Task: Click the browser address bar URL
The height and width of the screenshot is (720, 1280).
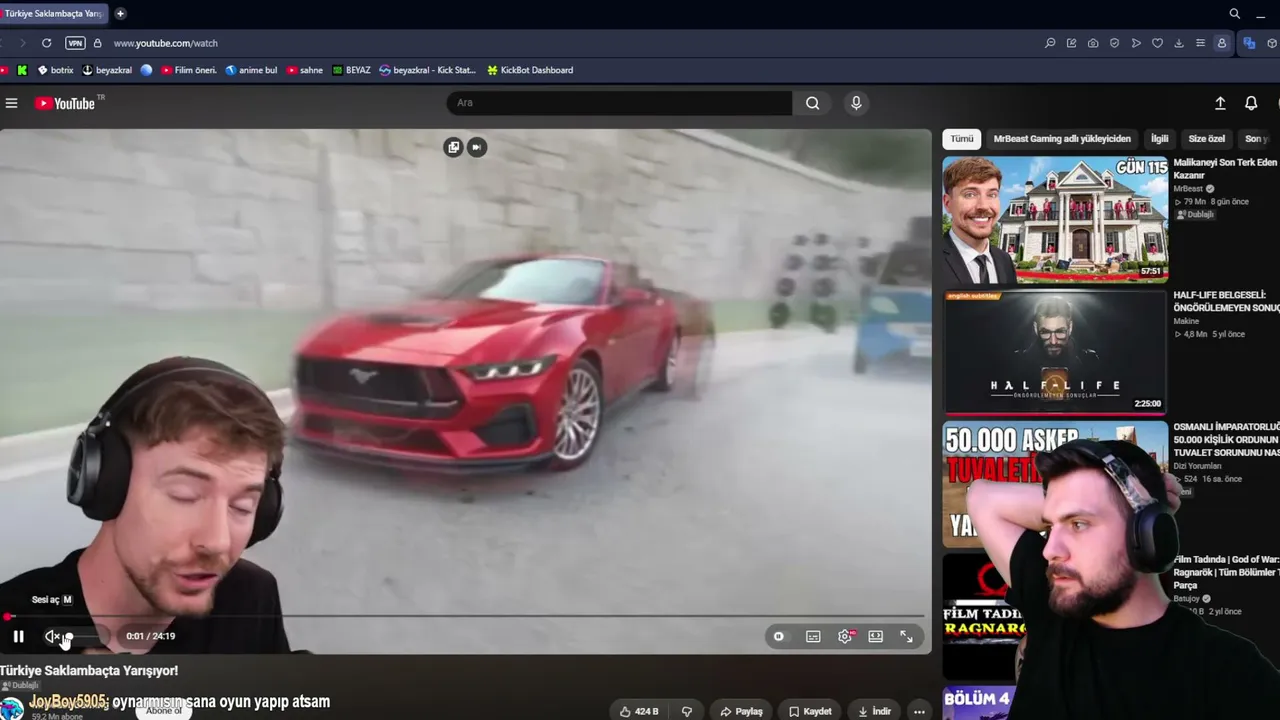Action: [x=166, y=43]
